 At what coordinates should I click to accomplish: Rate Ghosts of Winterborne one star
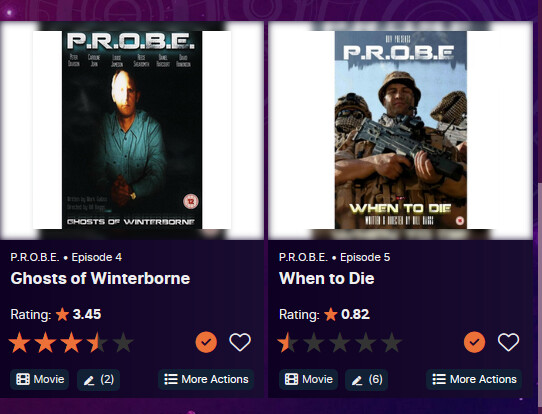click(19, 342)
